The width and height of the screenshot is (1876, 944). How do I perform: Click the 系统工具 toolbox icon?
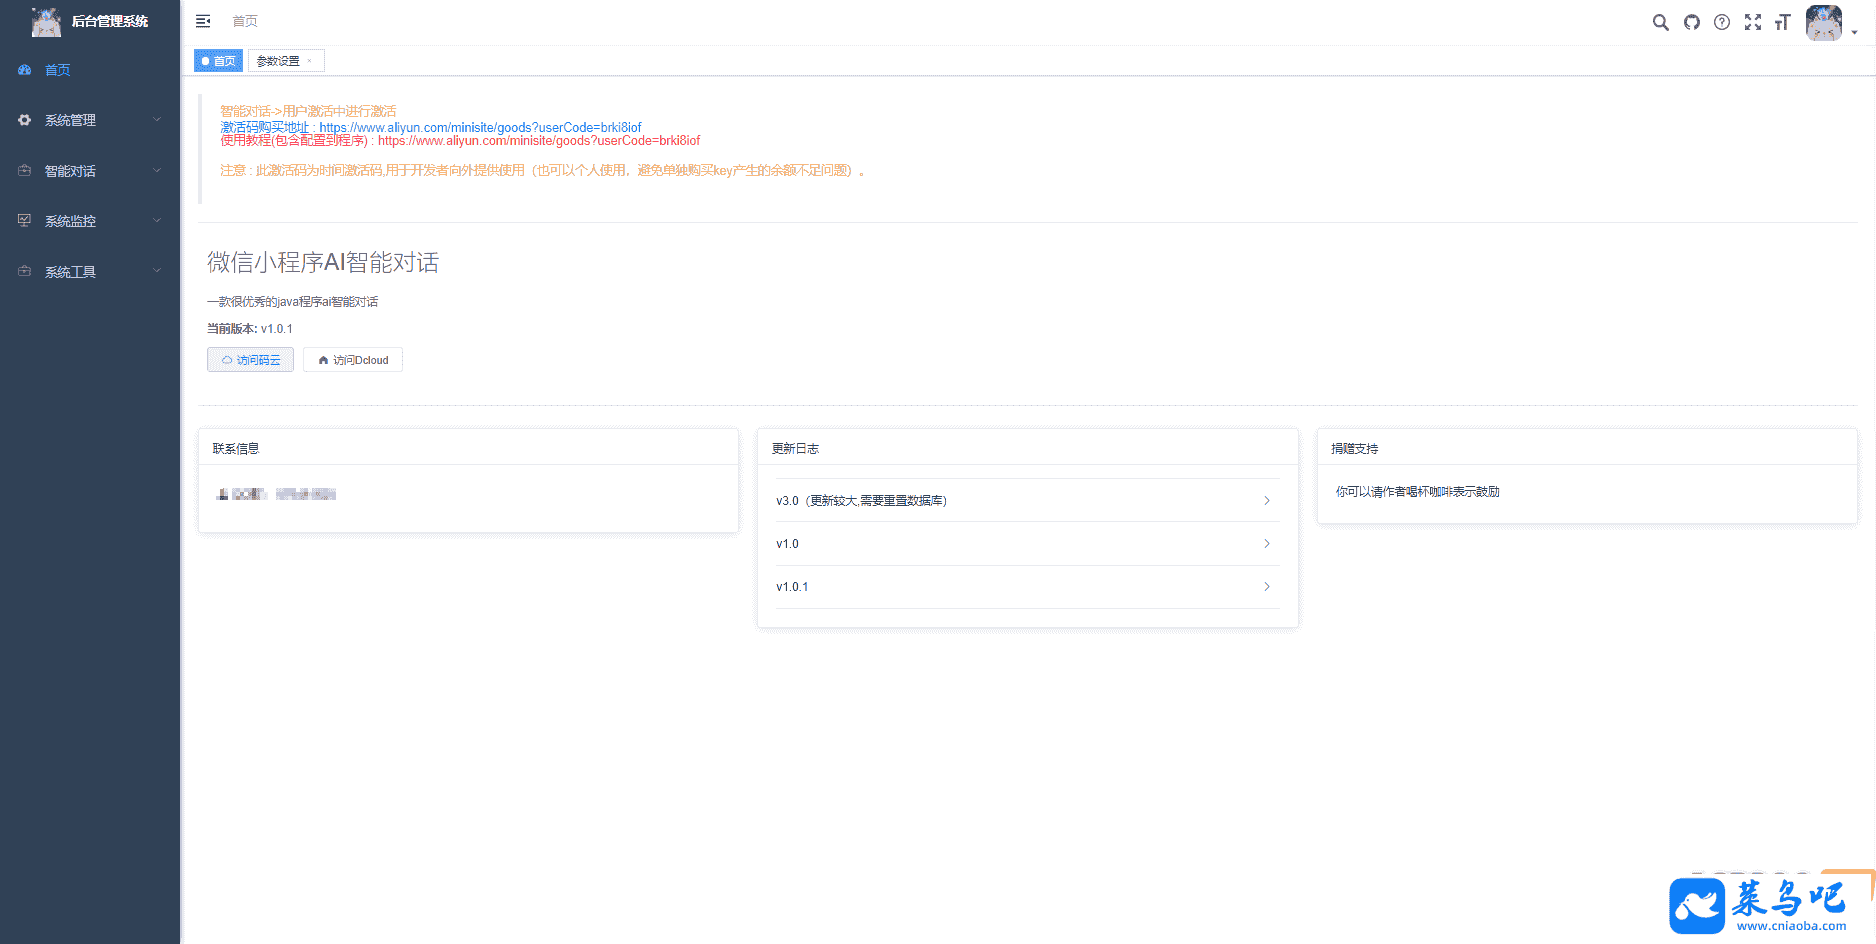25,272
